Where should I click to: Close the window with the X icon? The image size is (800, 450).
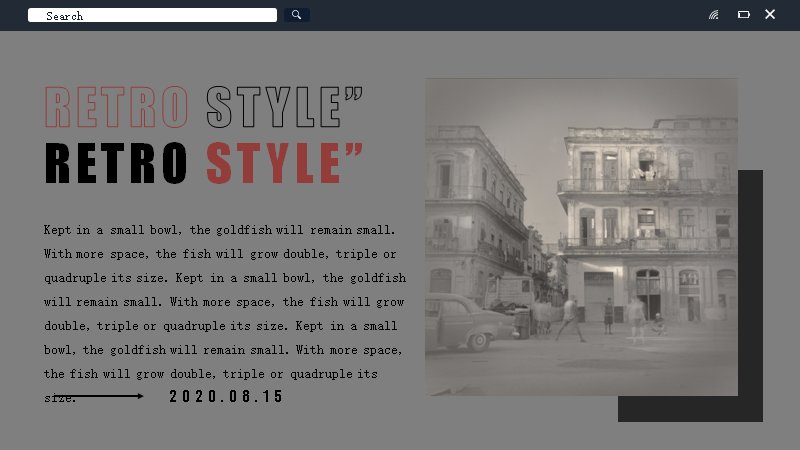770,14
